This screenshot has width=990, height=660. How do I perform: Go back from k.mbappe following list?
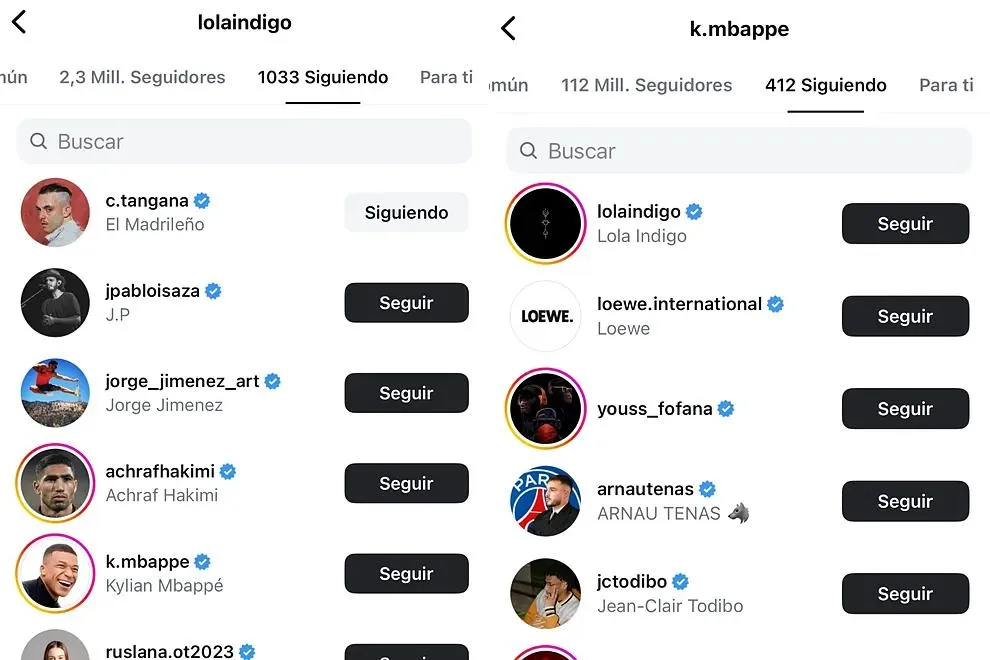(508, 29)
